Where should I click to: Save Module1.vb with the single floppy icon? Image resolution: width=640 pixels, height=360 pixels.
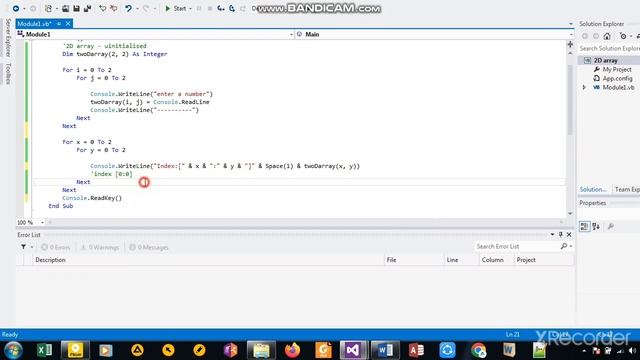[x=76, y=8]
